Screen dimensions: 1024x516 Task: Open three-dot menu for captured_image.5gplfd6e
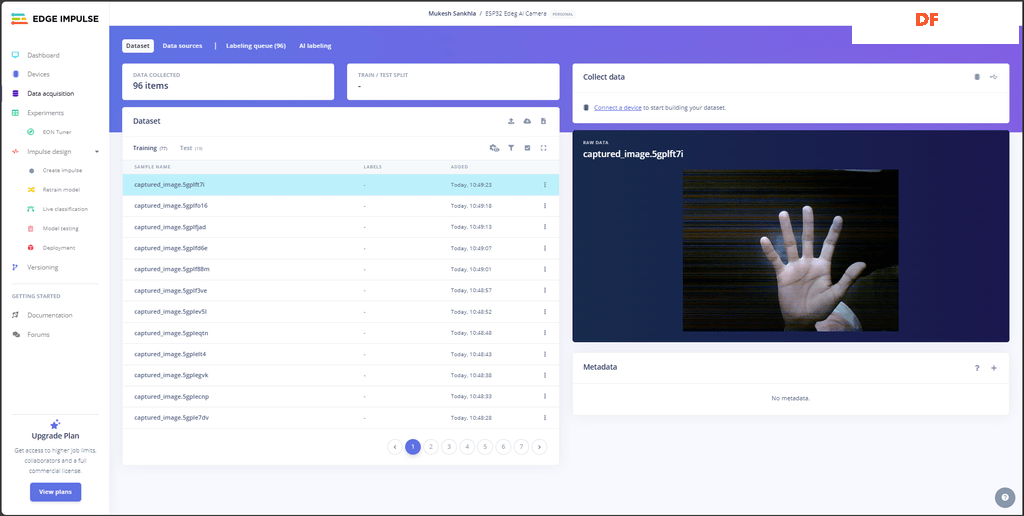tap(545, 248)
